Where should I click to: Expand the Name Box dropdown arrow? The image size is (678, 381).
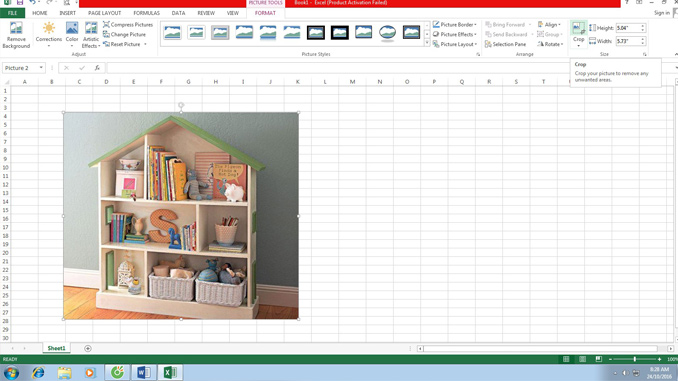click(41, 68)
